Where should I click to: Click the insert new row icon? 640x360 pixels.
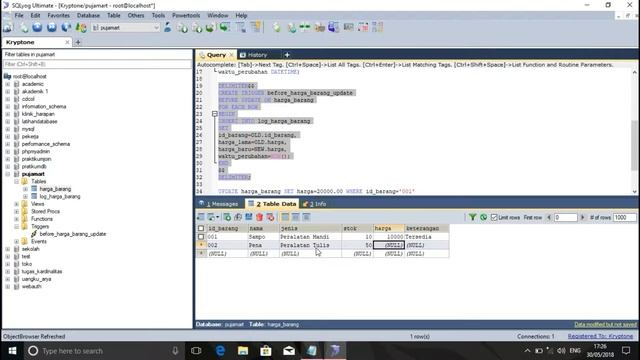point(227,217)
